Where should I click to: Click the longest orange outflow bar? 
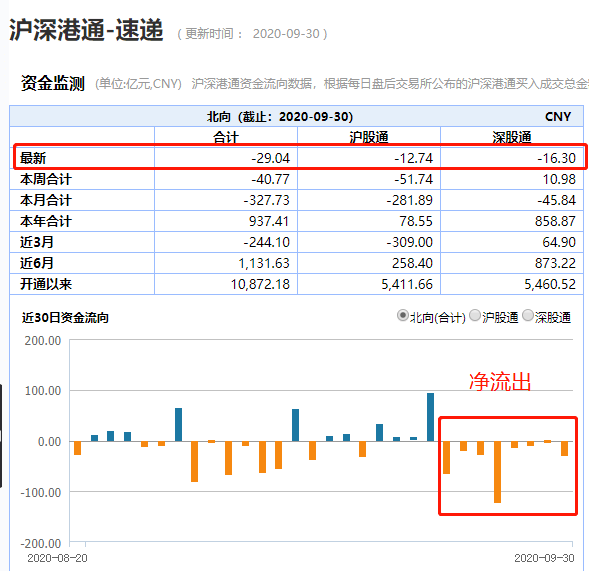(x=497, y=472)
